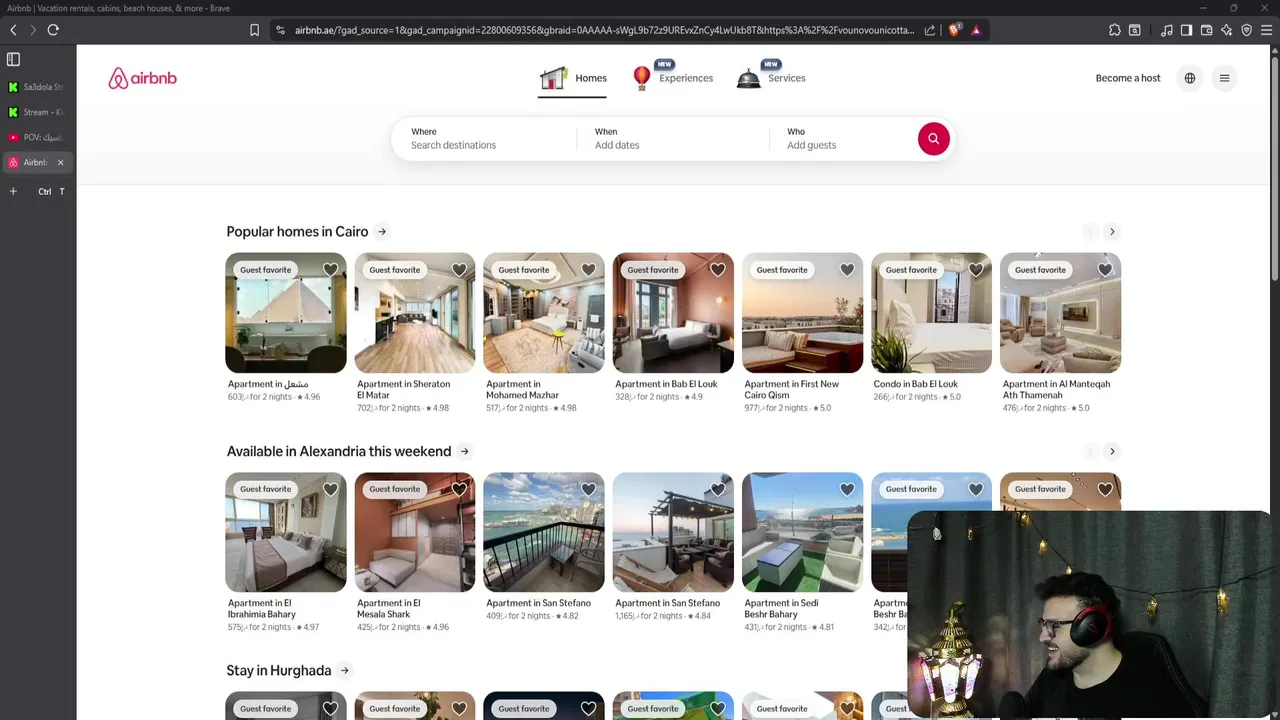Open the globe language selector

click(1189, 78)
